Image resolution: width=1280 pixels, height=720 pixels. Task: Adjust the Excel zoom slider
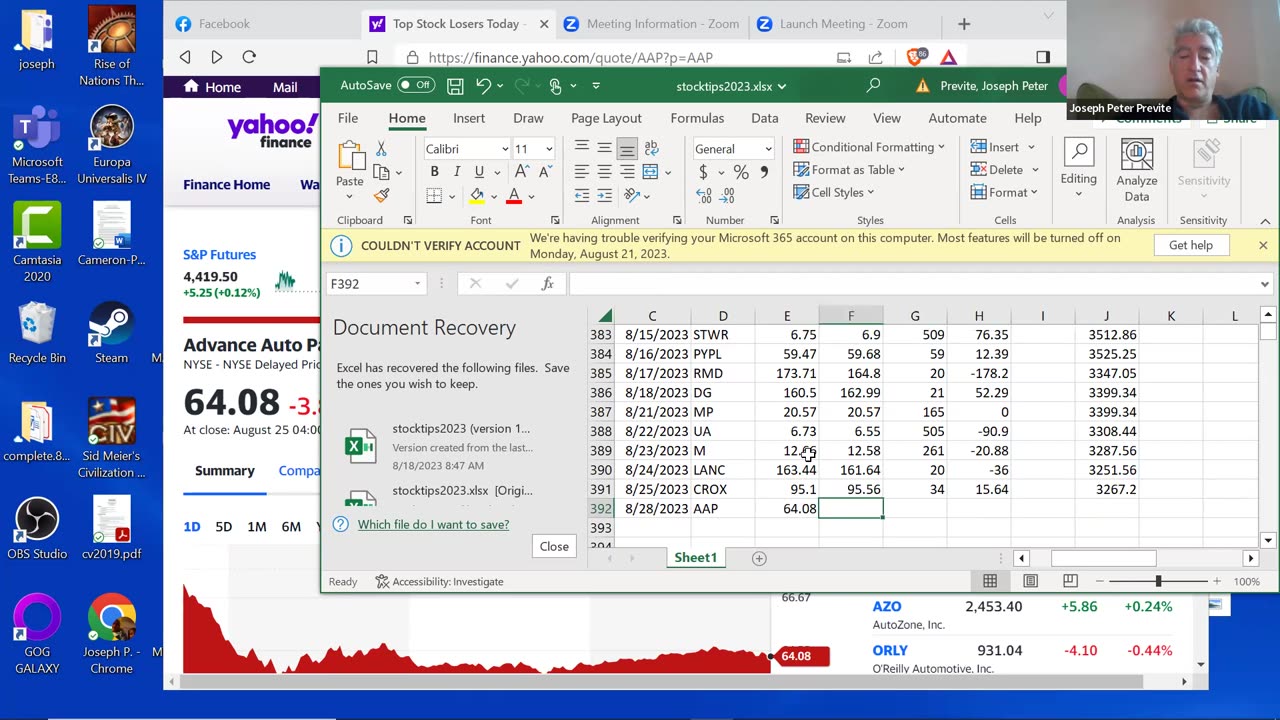(1158, 581)
